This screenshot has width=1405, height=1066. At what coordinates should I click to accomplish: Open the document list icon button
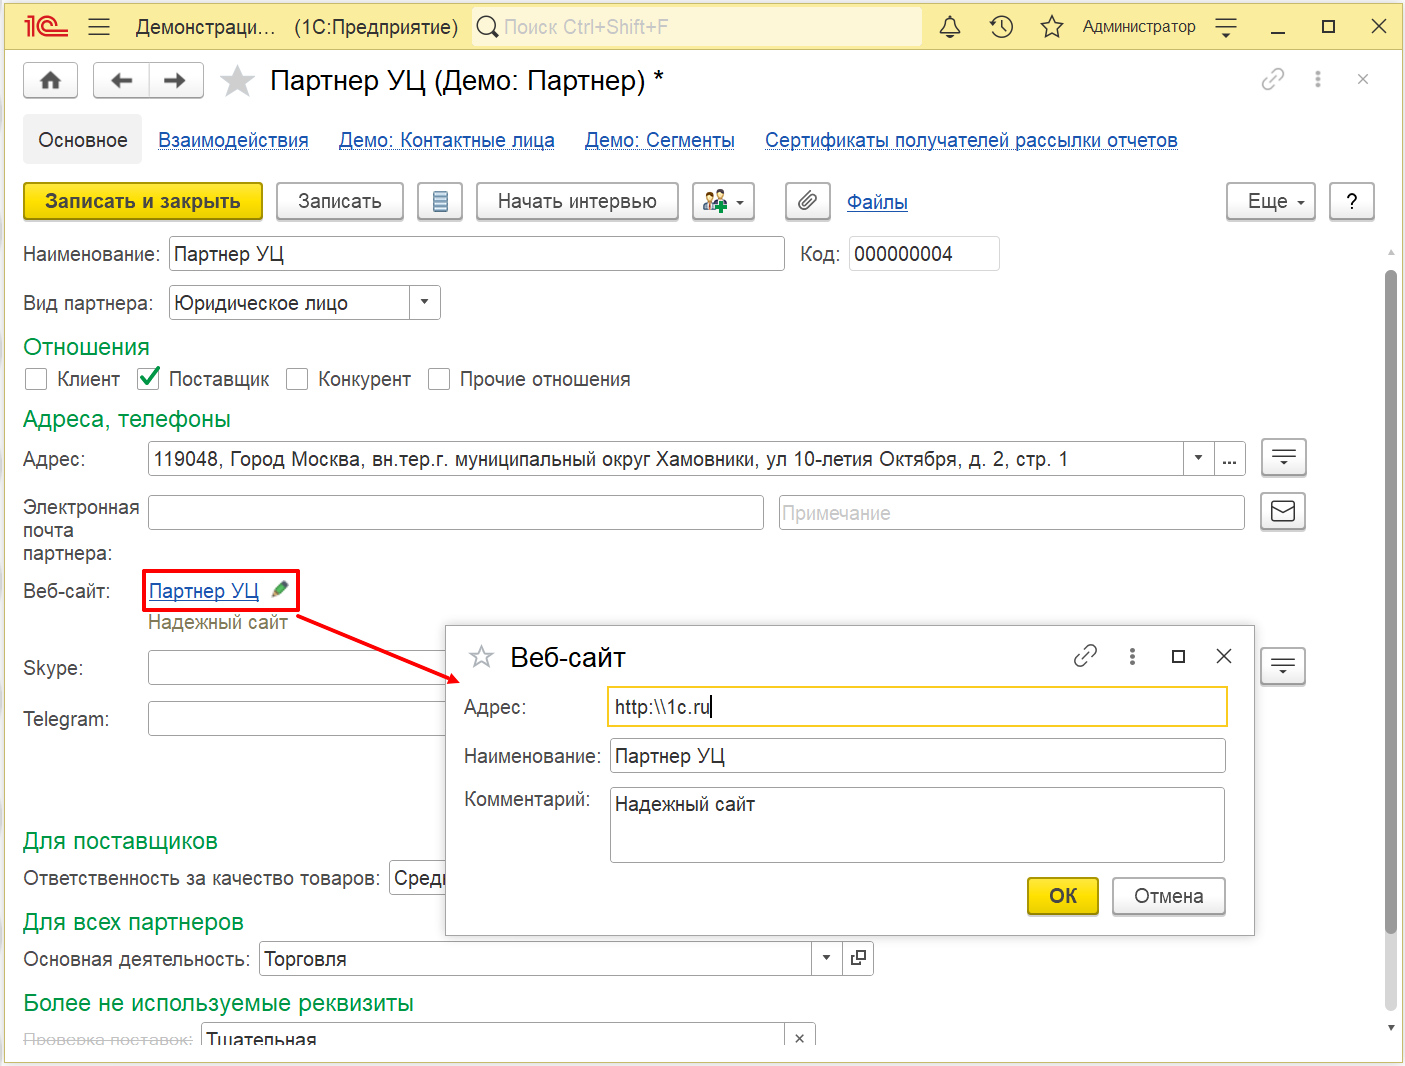[x=440, y=201]
